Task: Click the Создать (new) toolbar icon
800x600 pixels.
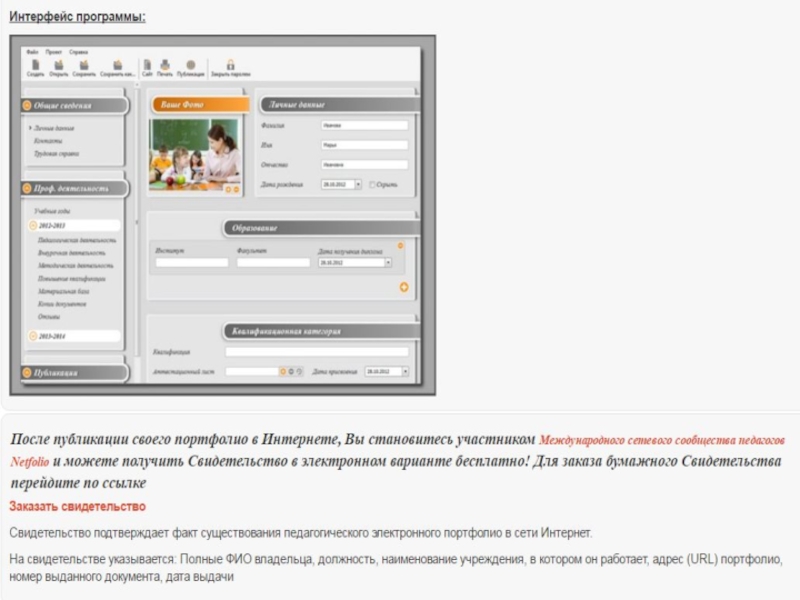Action: pyautogui.click(x=35, y=65)
